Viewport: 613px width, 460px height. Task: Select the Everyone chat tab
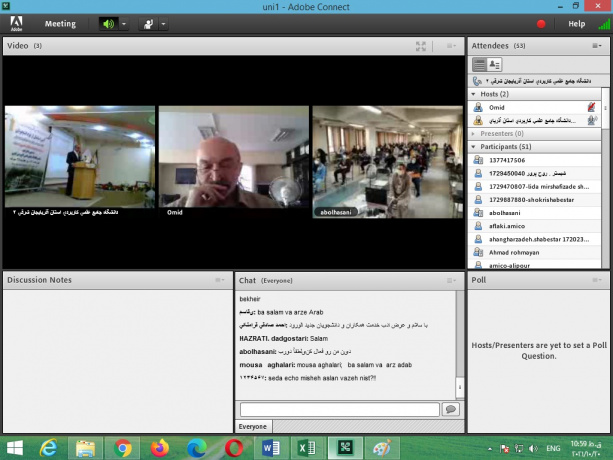pos(252,426)
